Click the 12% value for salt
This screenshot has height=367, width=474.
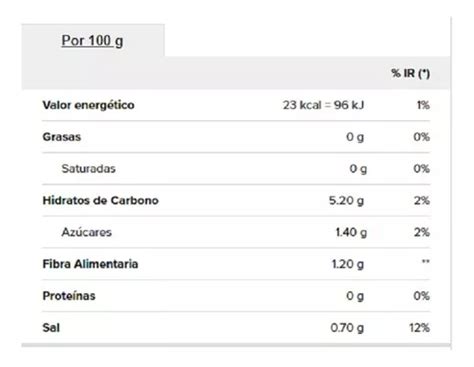(419, 328)
